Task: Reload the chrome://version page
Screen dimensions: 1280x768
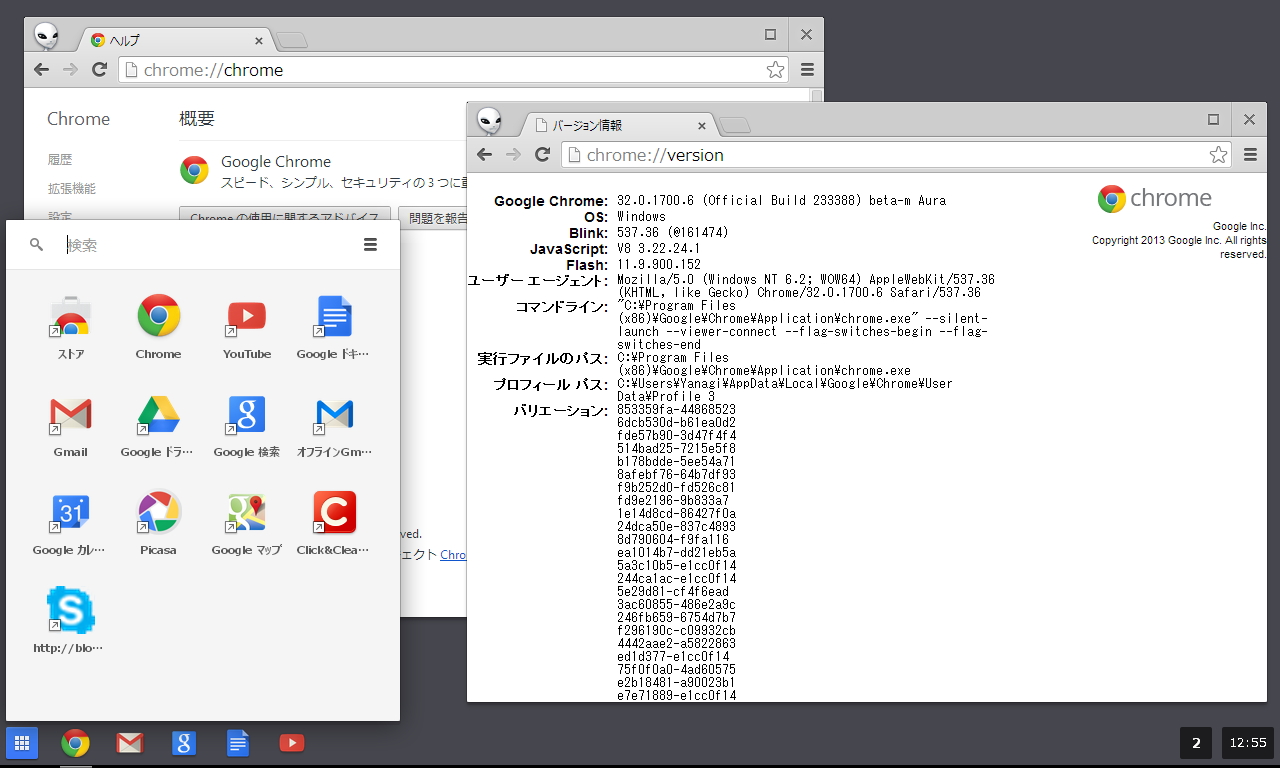Action: (x=542, y=154)
